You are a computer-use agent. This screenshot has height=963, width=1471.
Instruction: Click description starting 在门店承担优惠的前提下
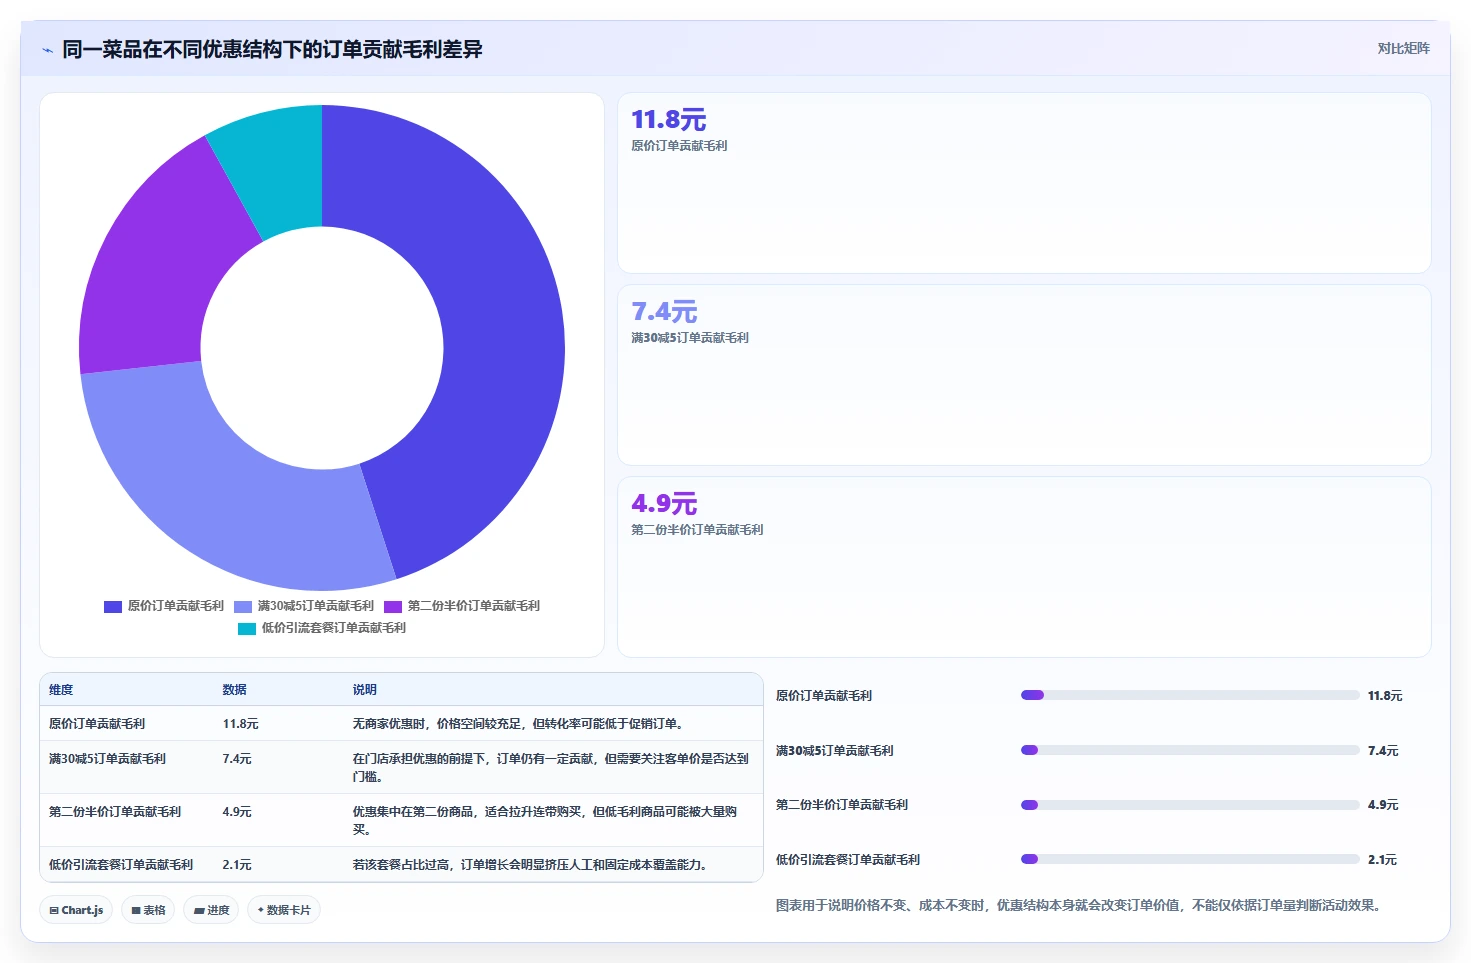[550, 768]
